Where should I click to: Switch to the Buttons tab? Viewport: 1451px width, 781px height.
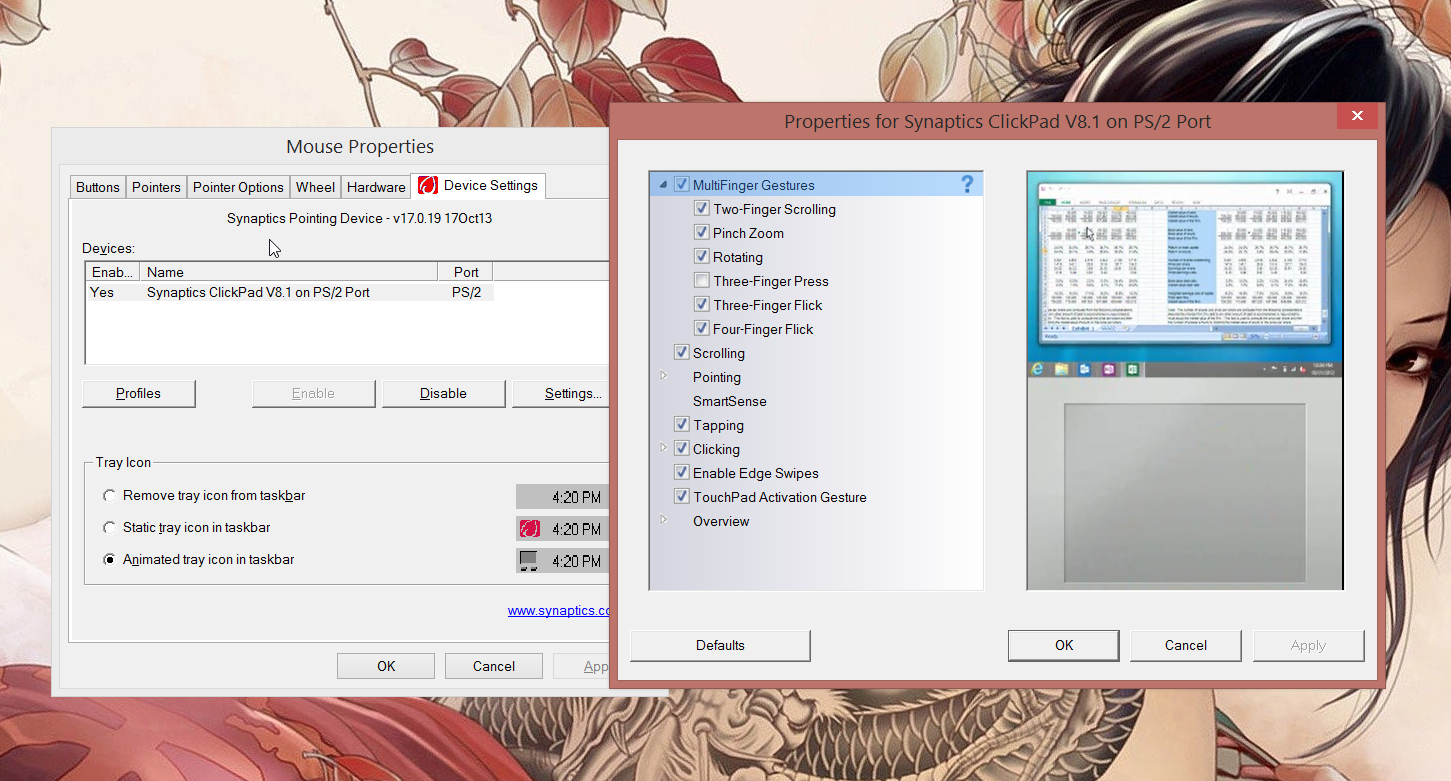(x=98, y=187)
